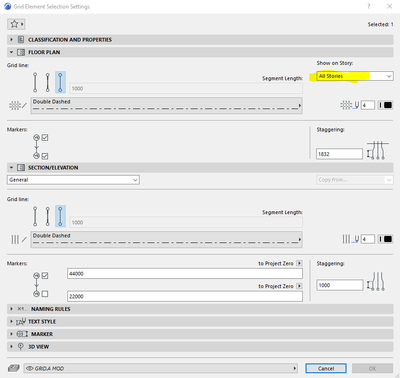Screen dimensions: 400x378
Task: Open the Favorites star button
Action: tap(16, 24)
